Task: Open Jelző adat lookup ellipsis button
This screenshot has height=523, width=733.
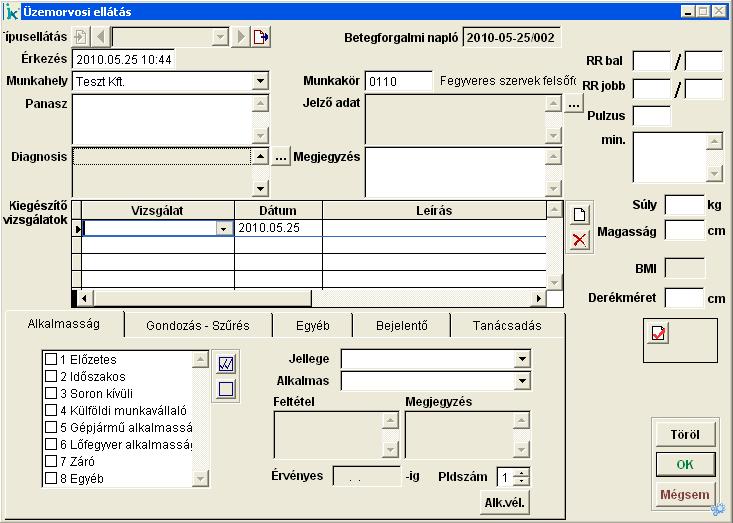Action: point(573,104)
